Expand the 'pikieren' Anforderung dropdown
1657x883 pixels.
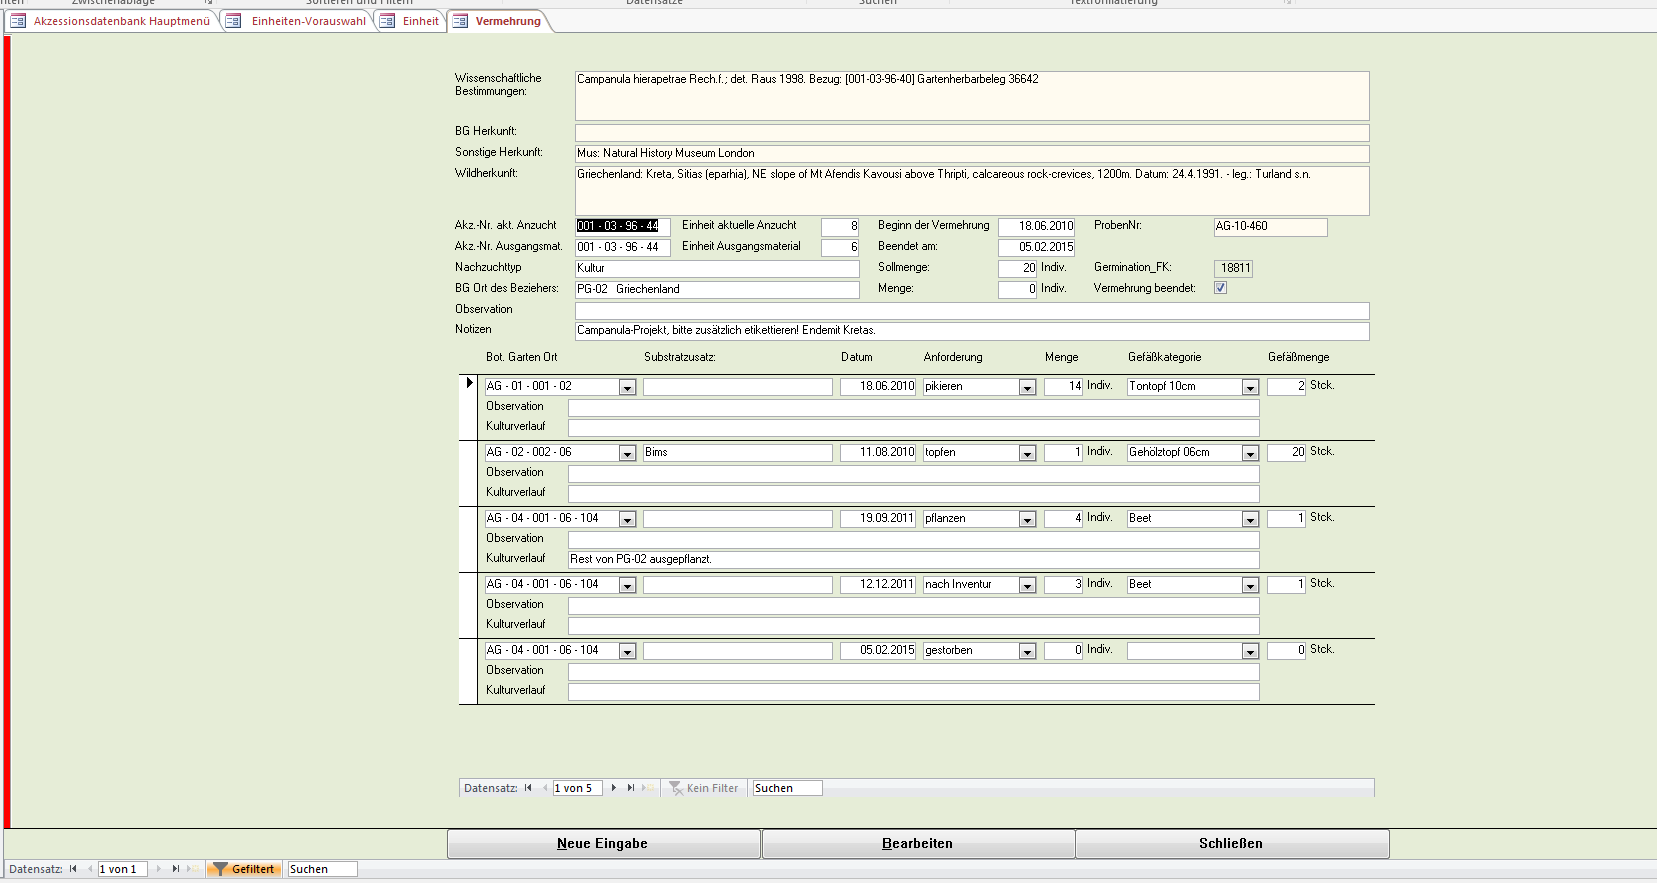1027,387
